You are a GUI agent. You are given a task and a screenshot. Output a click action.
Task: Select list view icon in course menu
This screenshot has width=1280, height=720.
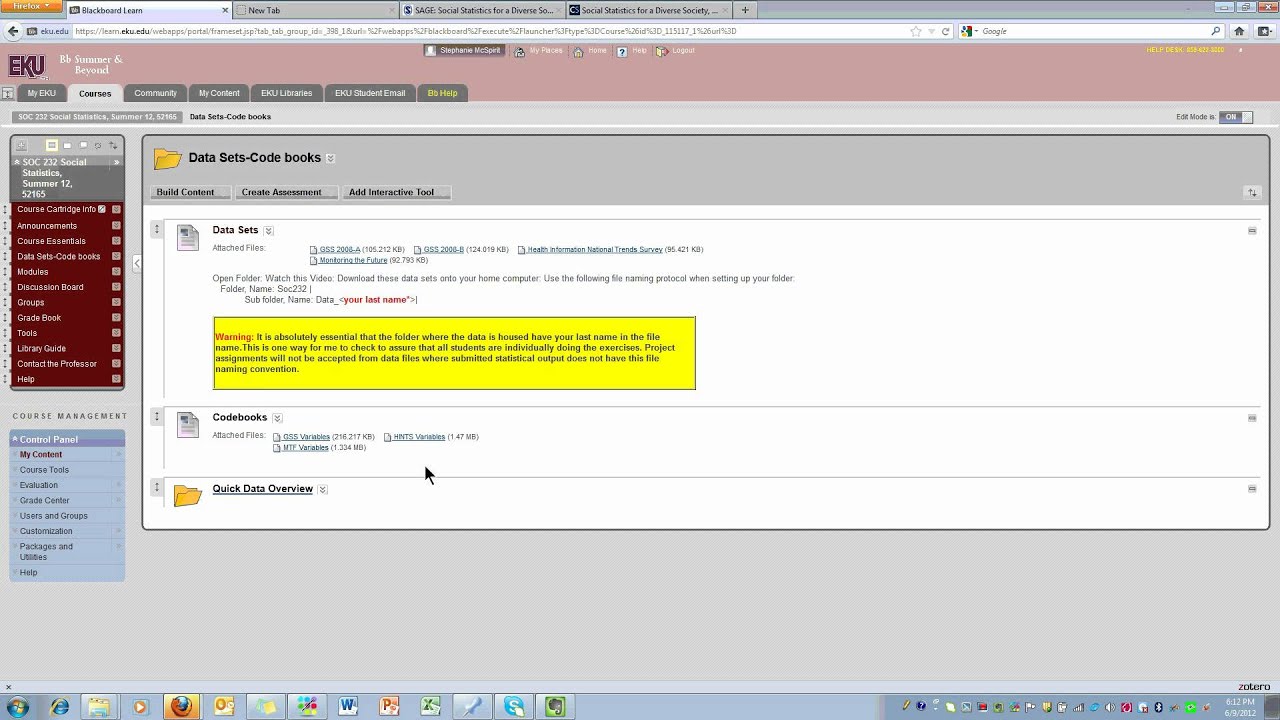[52, 146]
